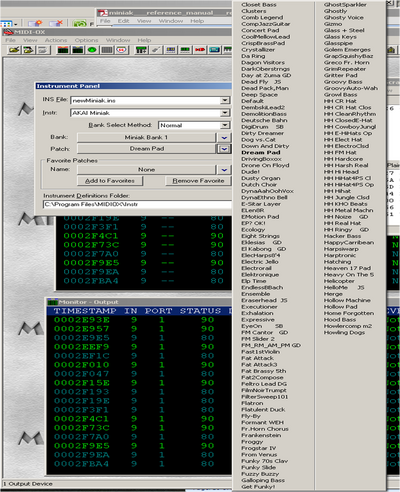Select Howling Dogs patch
Viewport: 400px width, 492px height.
tap(344, 332)
